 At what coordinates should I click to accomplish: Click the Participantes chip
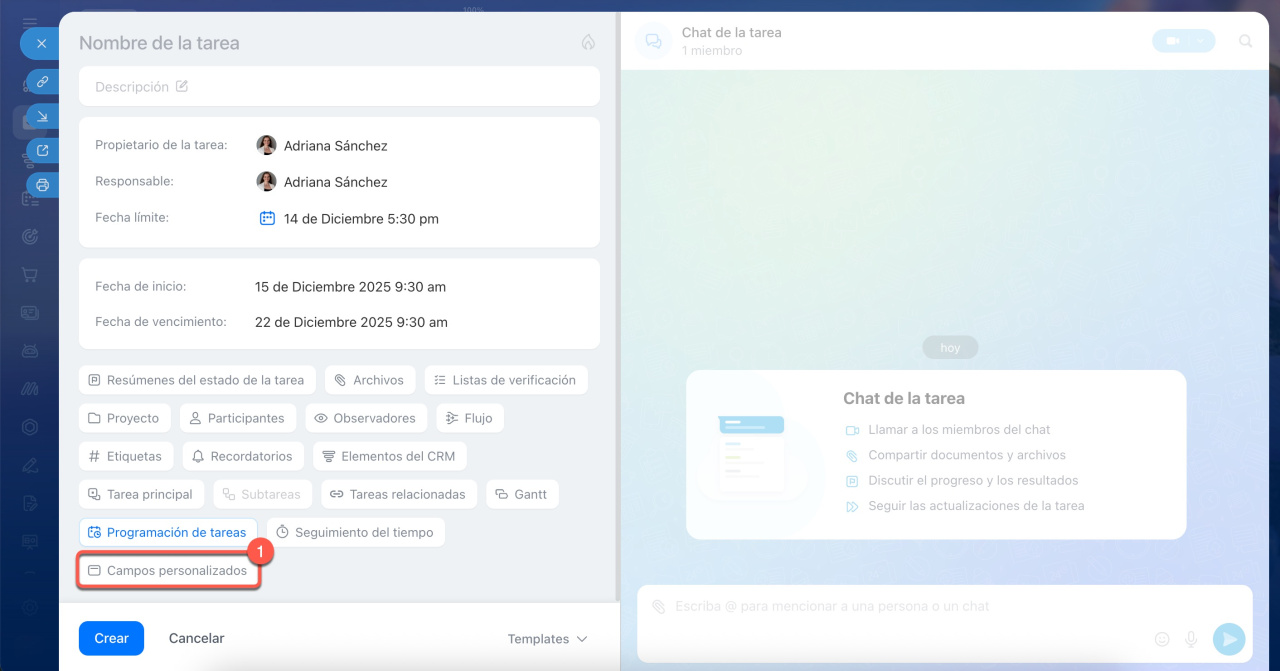pos(238,418)
